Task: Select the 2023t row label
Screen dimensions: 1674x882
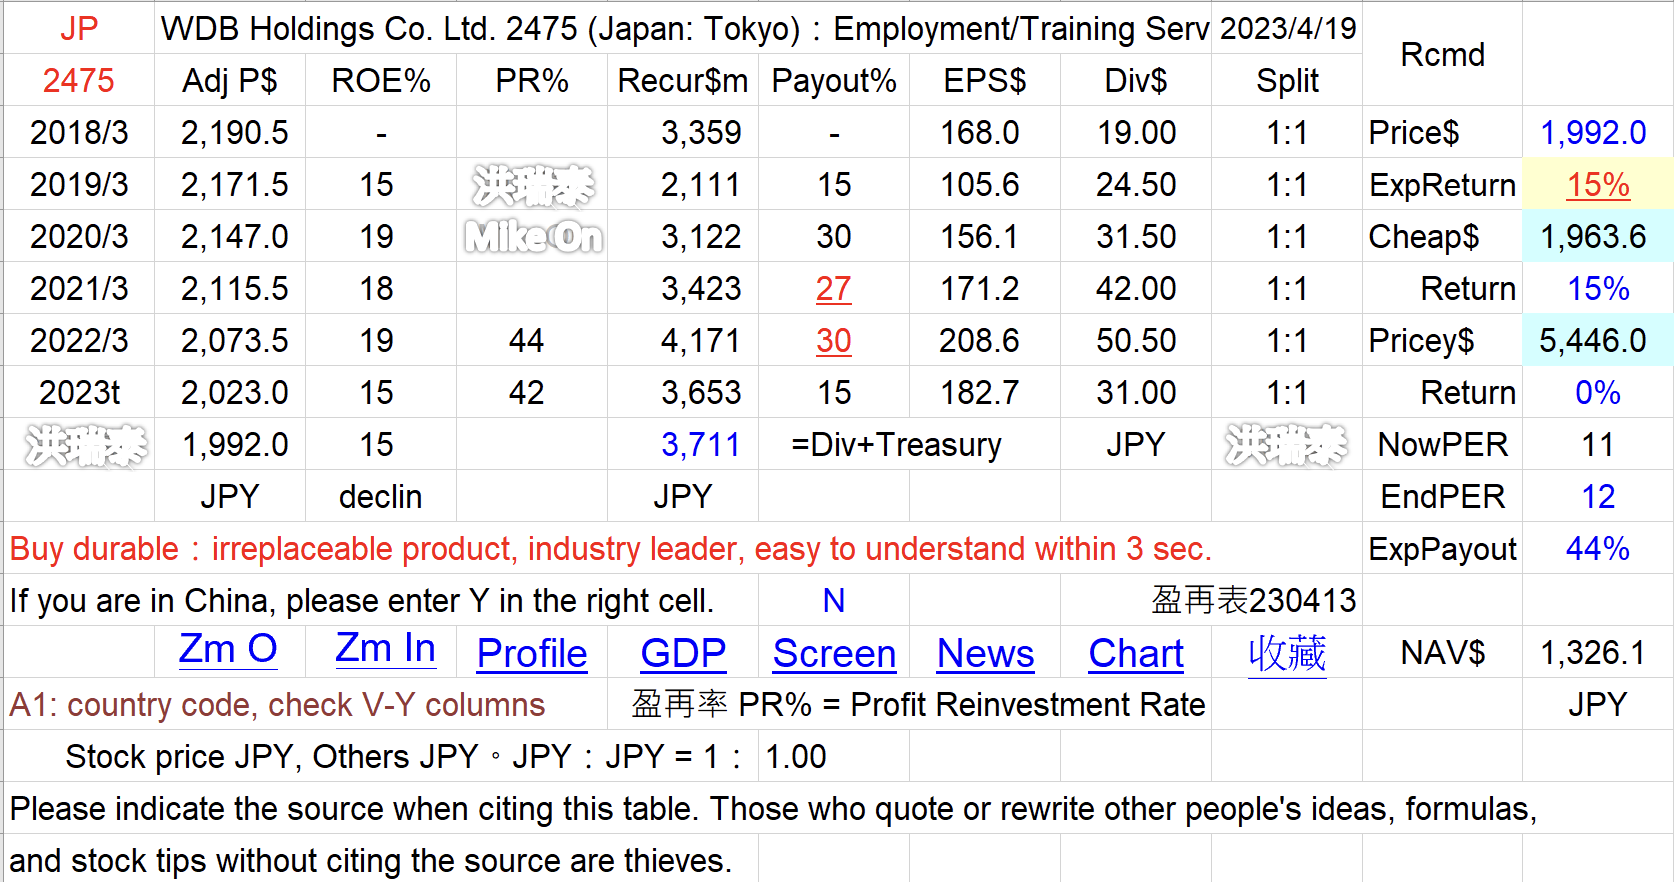Action: click(x=79, y=393)
